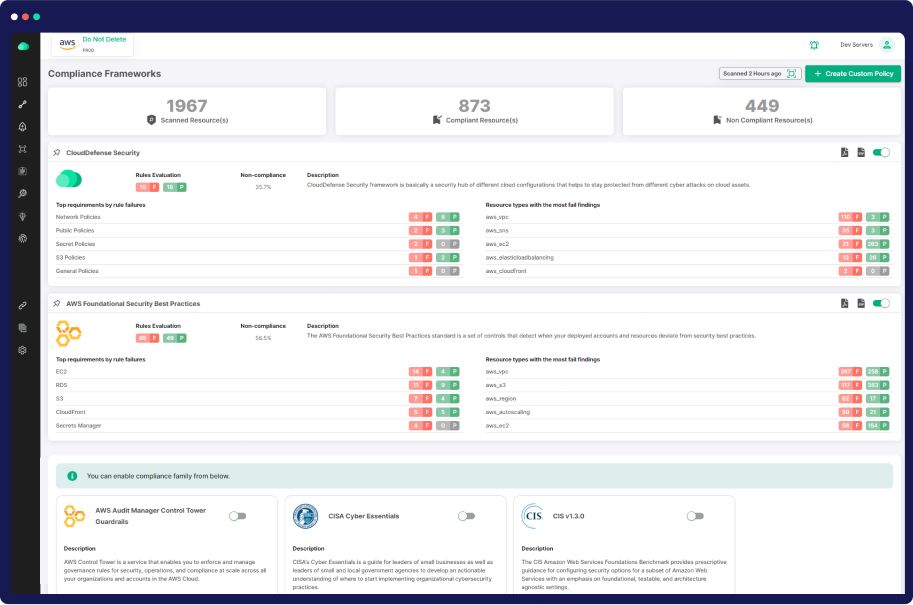Click the notification alarm icon in header
The width and height of the screenshot is (913, 605).
(814, 45)
